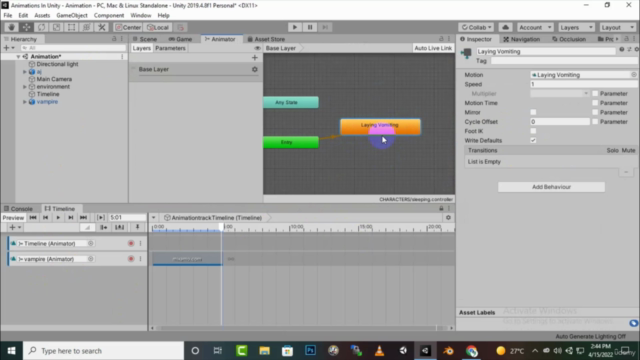
Task: Click the Hierarchy search field
Action: pos(73,48)
